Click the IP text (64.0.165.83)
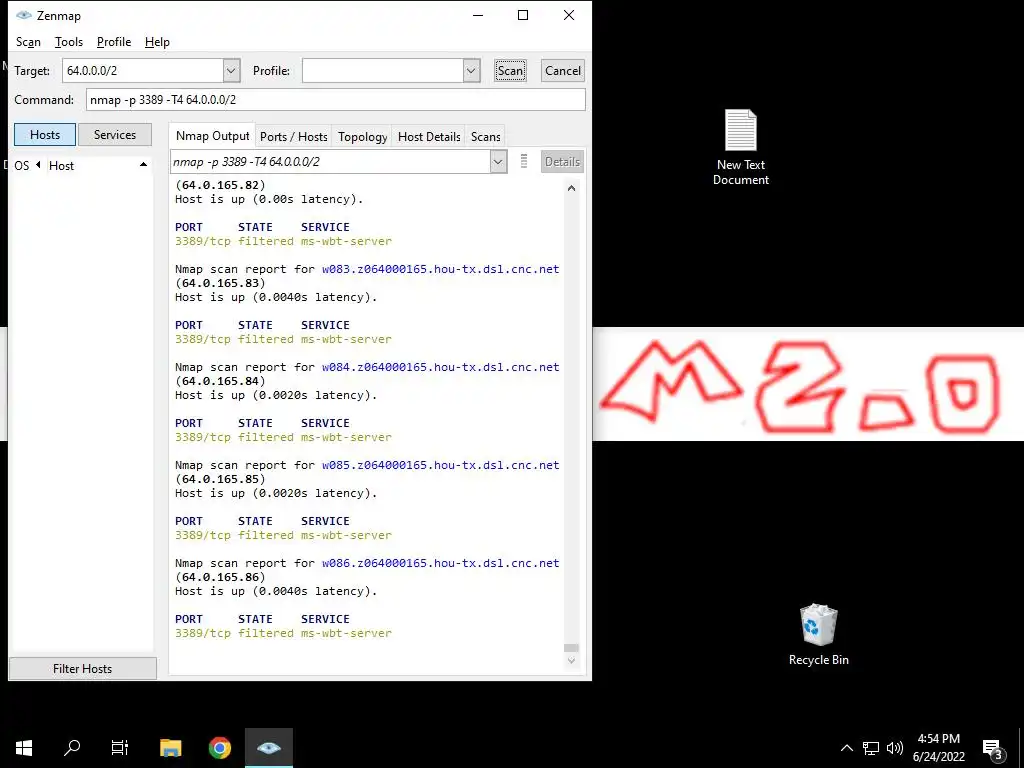Viewport: 1024px width, 768px height. coord(220,283)
